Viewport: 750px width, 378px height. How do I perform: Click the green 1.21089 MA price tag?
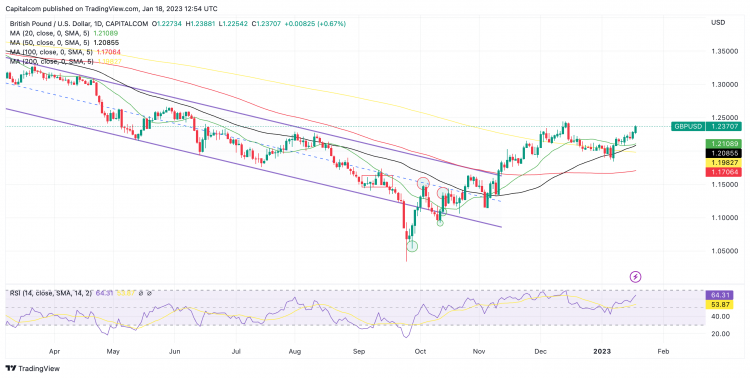pos(723,144)
